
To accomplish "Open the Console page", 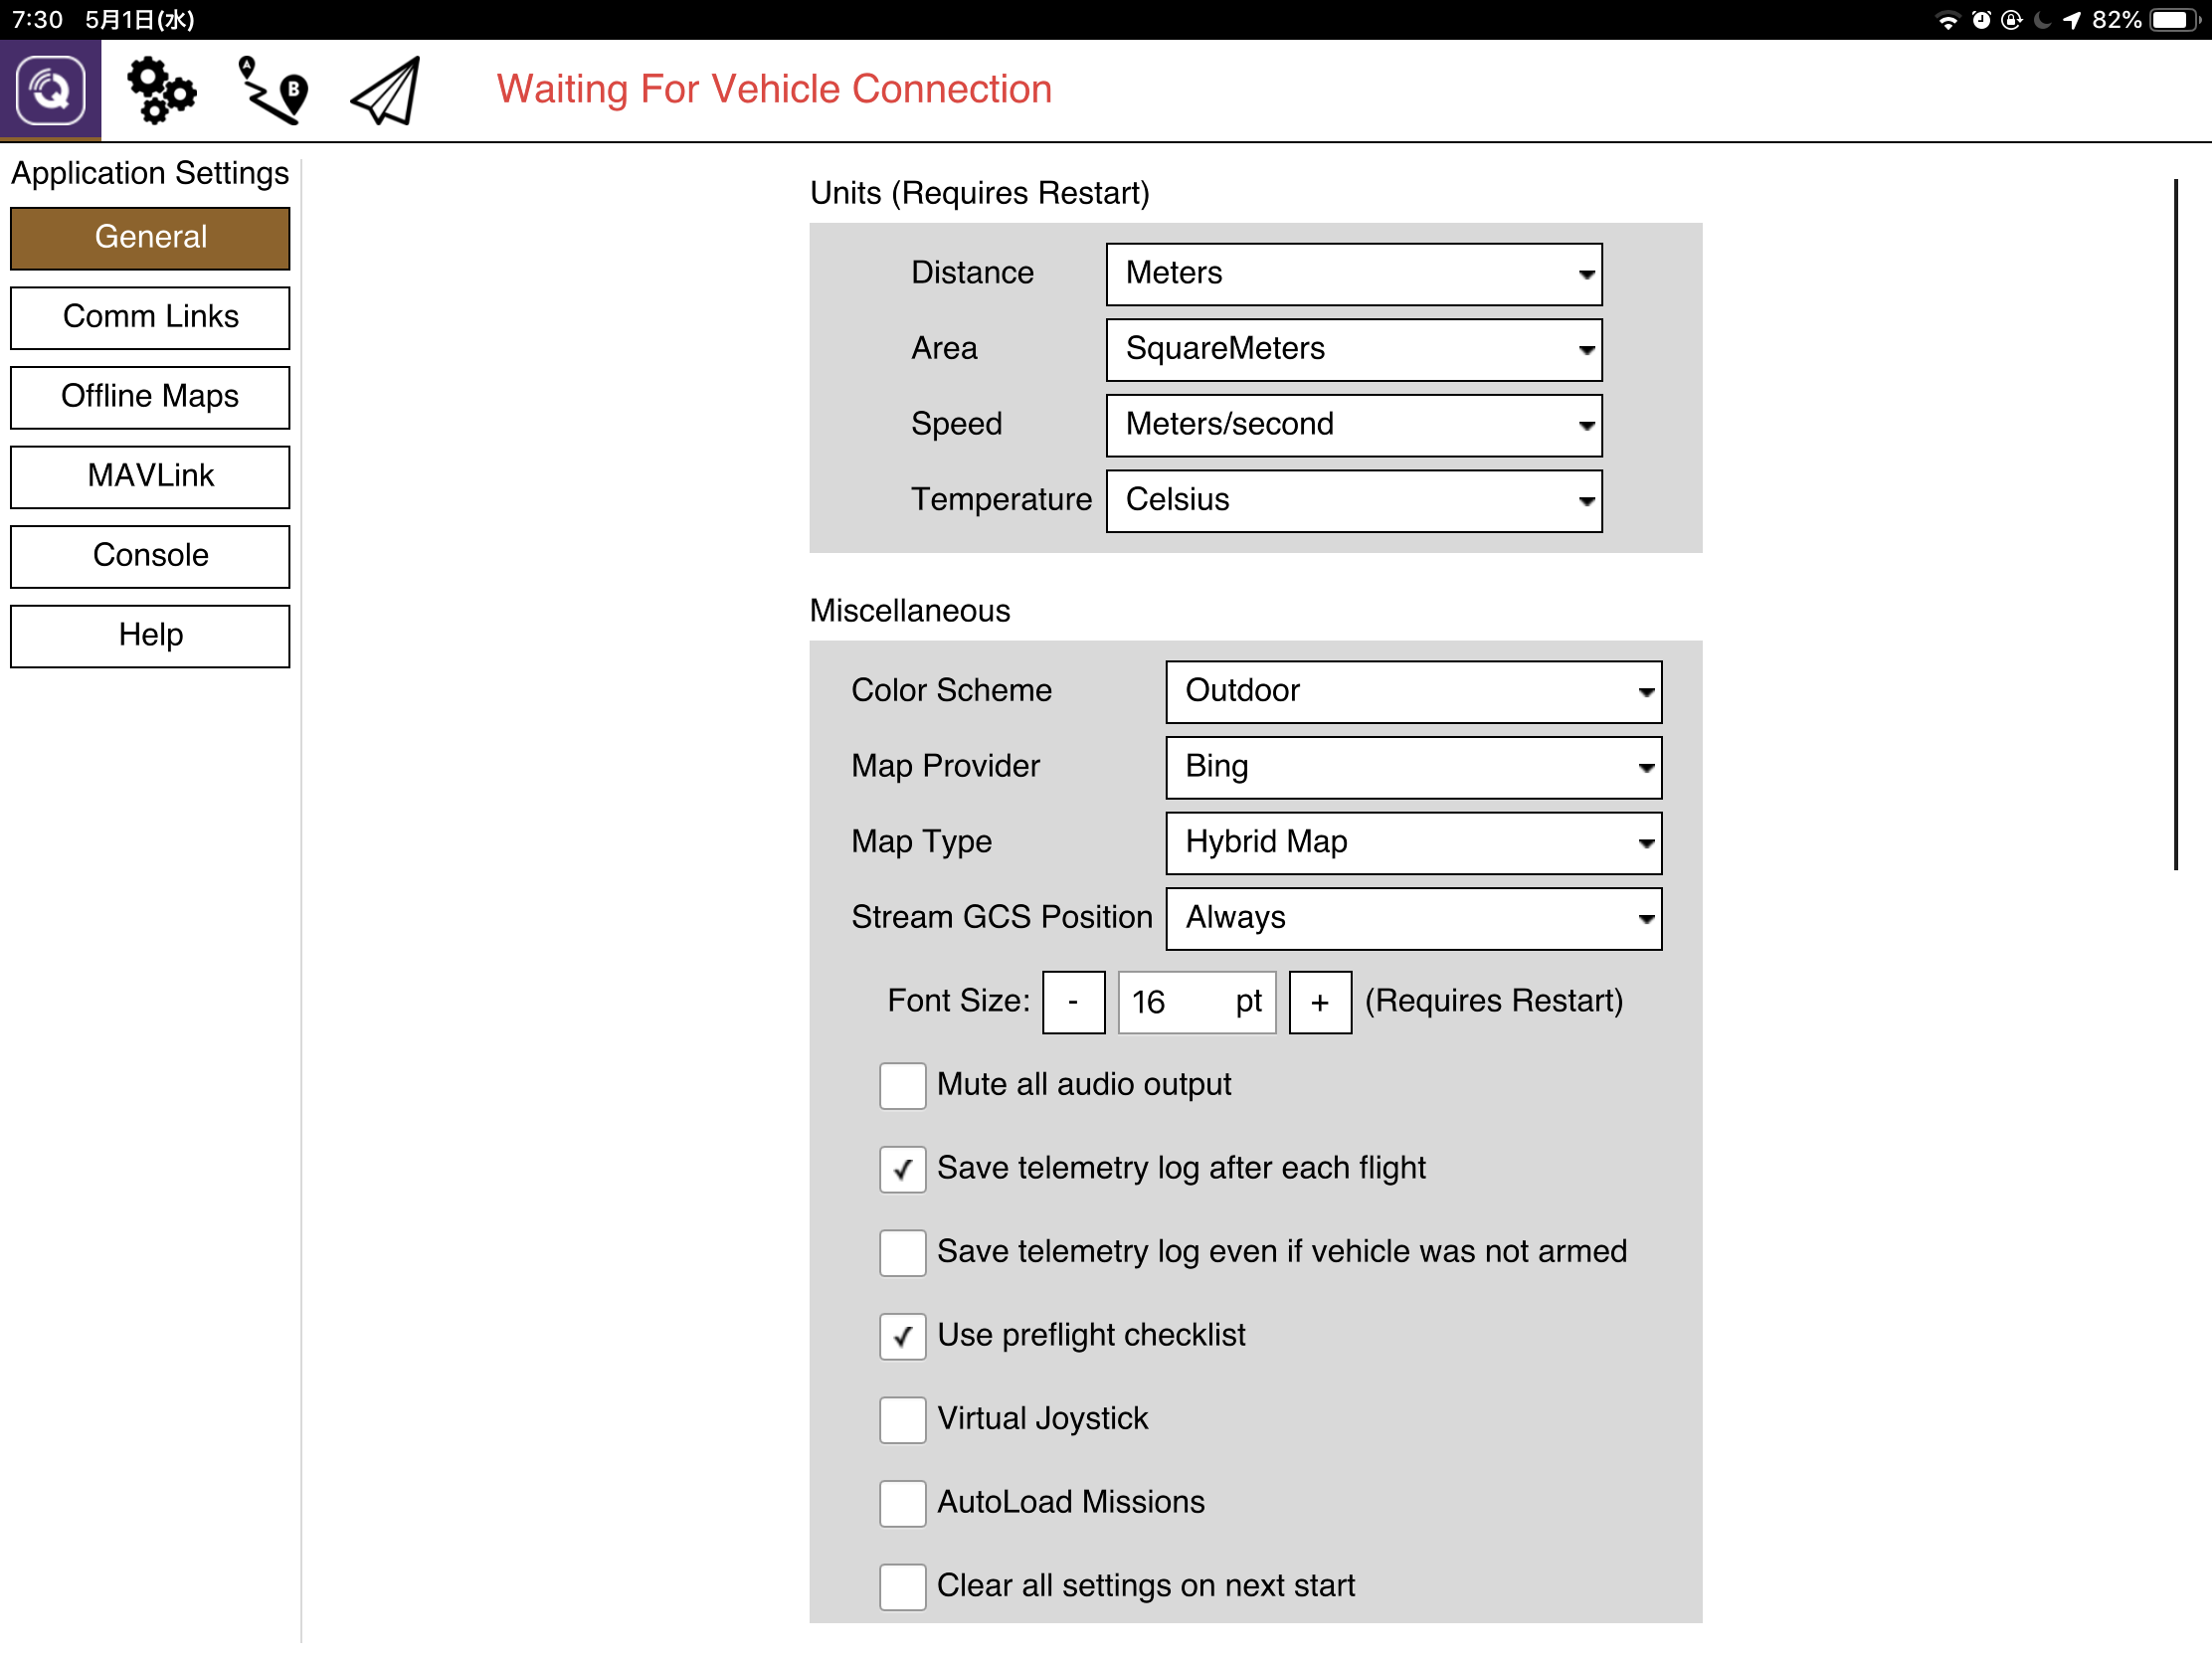I will coord(150,556).
